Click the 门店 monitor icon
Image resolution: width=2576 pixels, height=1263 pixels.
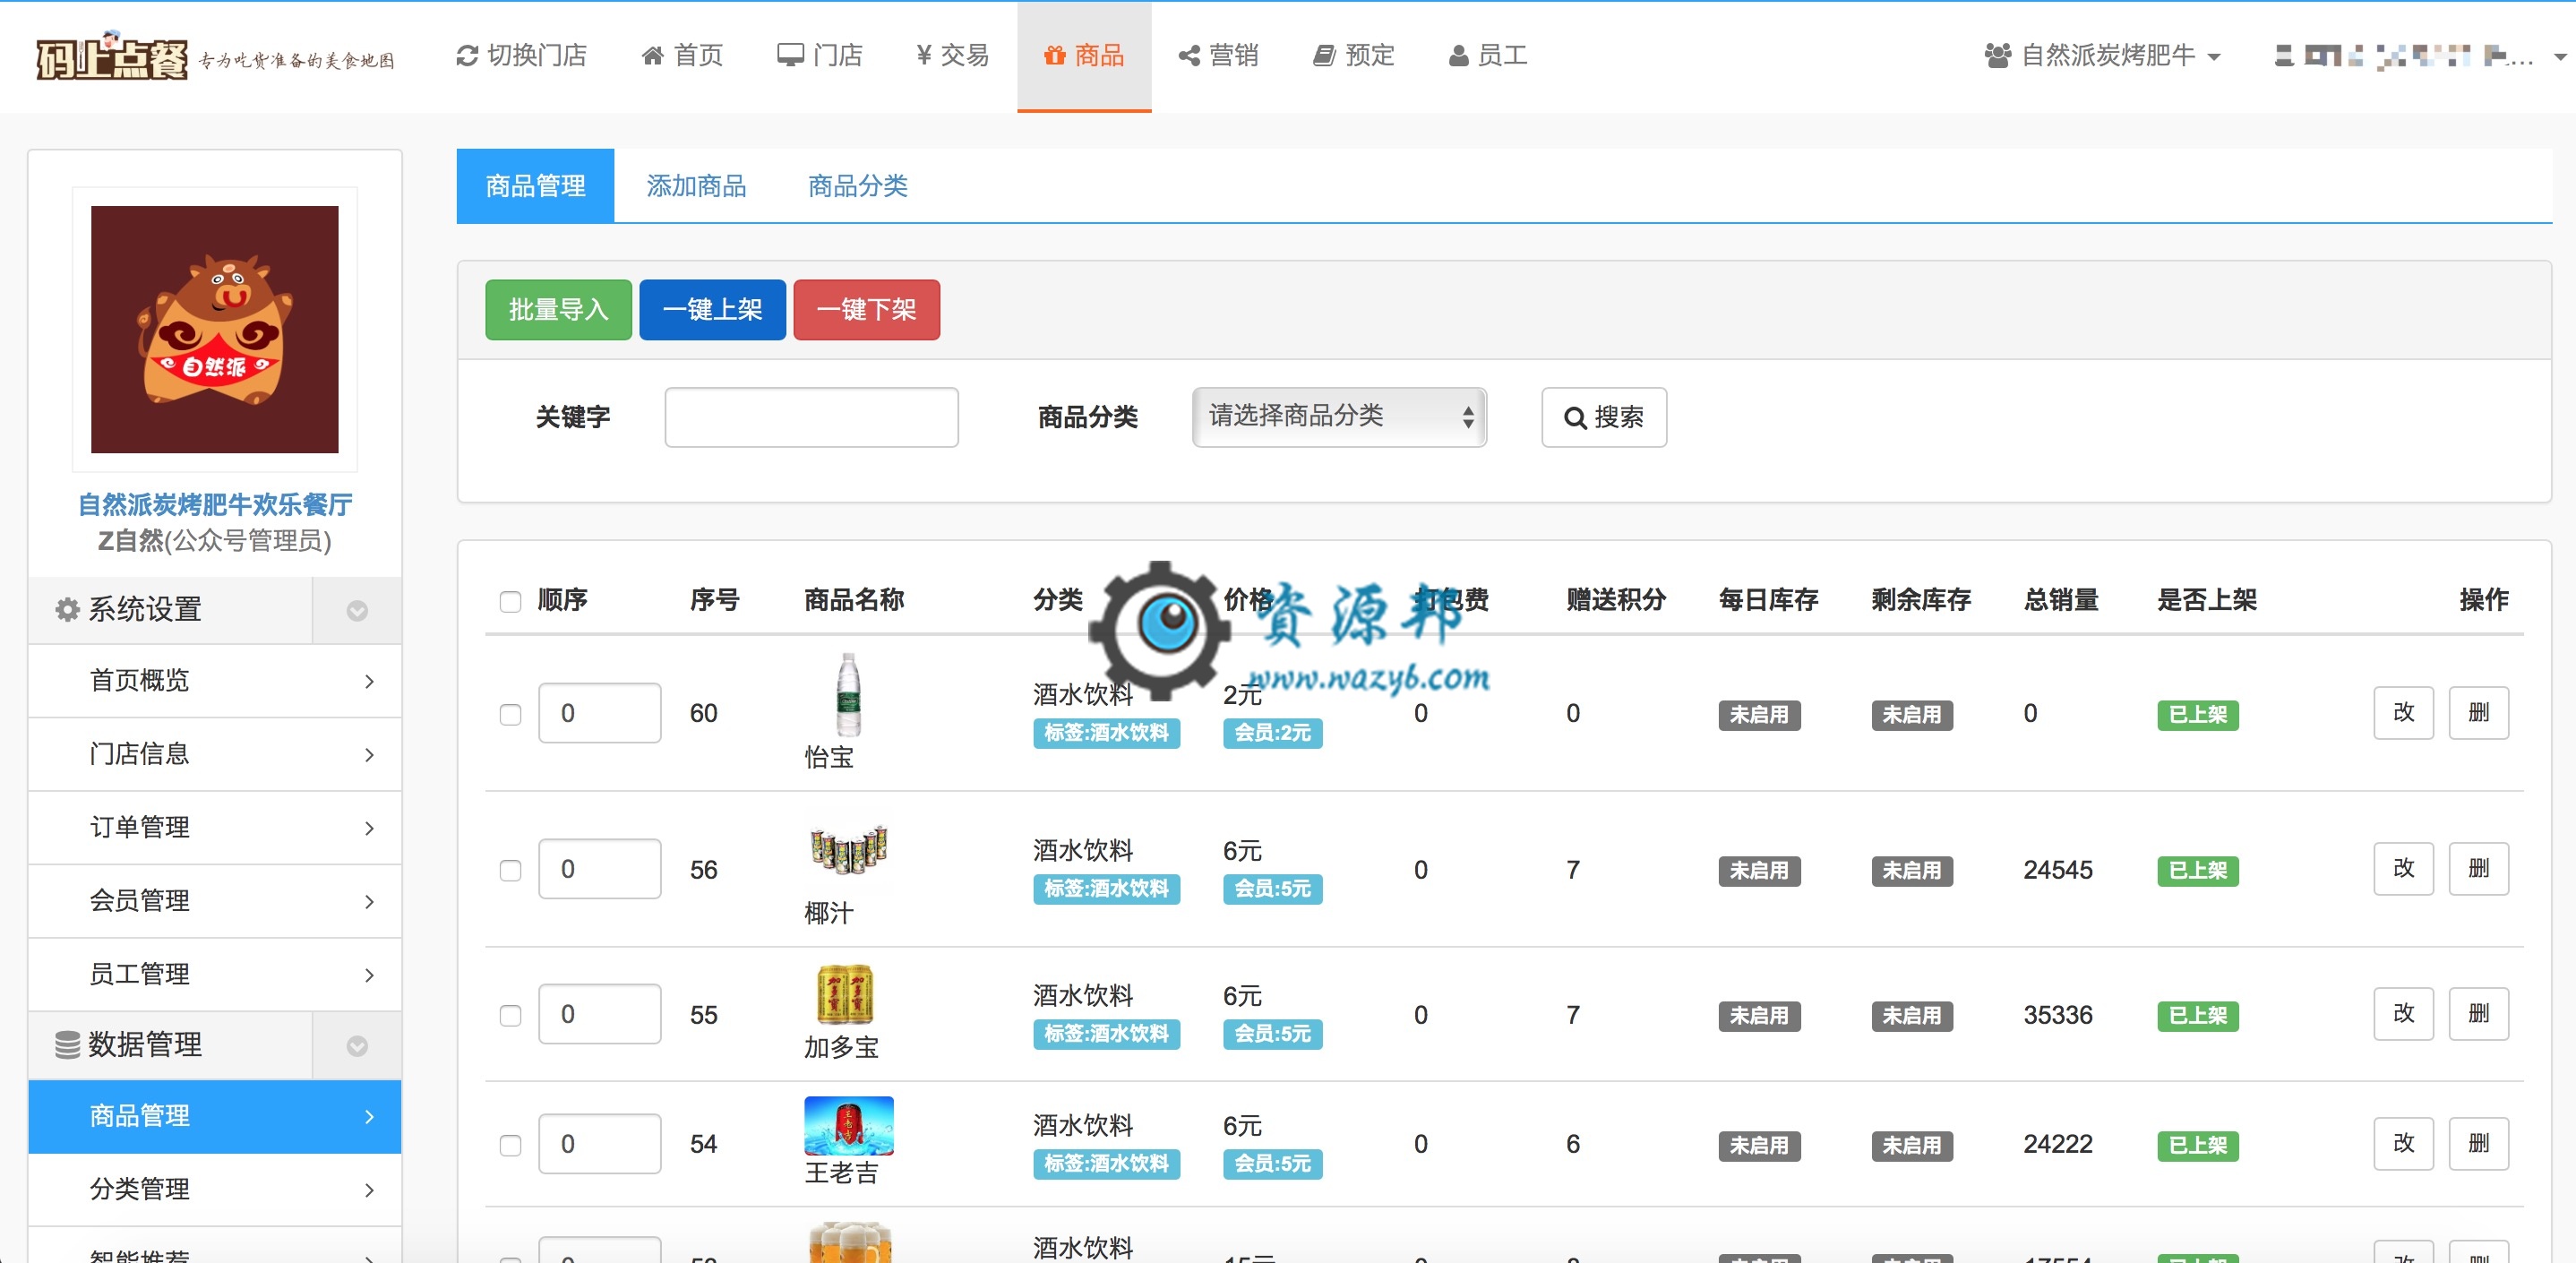(x=790, y=56)
